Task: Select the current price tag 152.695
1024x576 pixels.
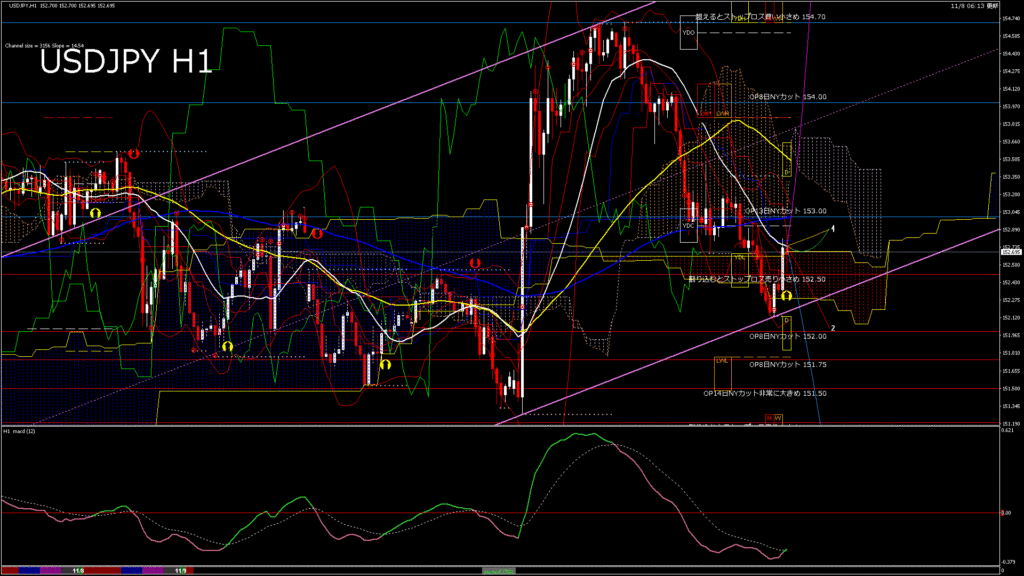Action: coord(1011,252)
